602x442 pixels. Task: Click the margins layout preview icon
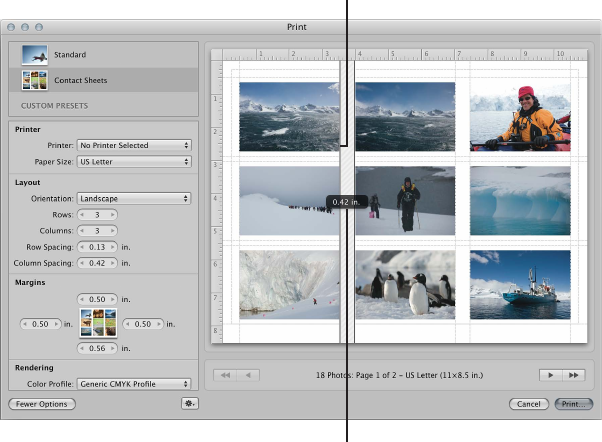coord(98,324)
